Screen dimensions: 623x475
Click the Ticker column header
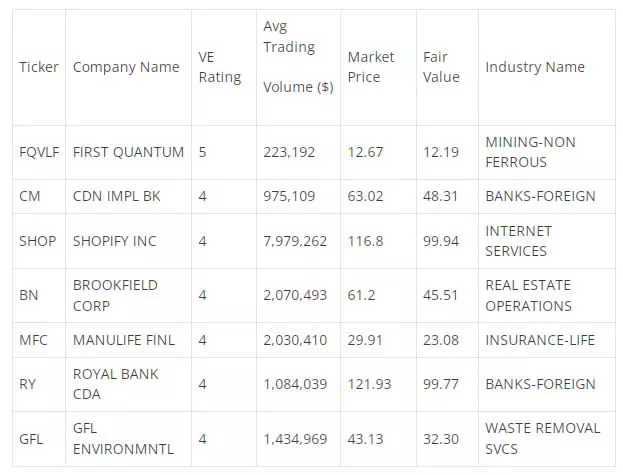click(39, 67)
